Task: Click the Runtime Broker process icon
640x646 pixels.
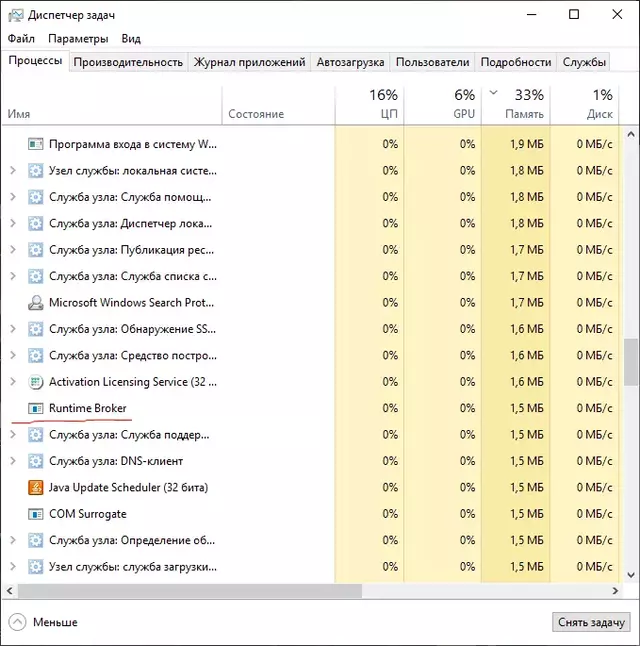Action: point(36,408)
